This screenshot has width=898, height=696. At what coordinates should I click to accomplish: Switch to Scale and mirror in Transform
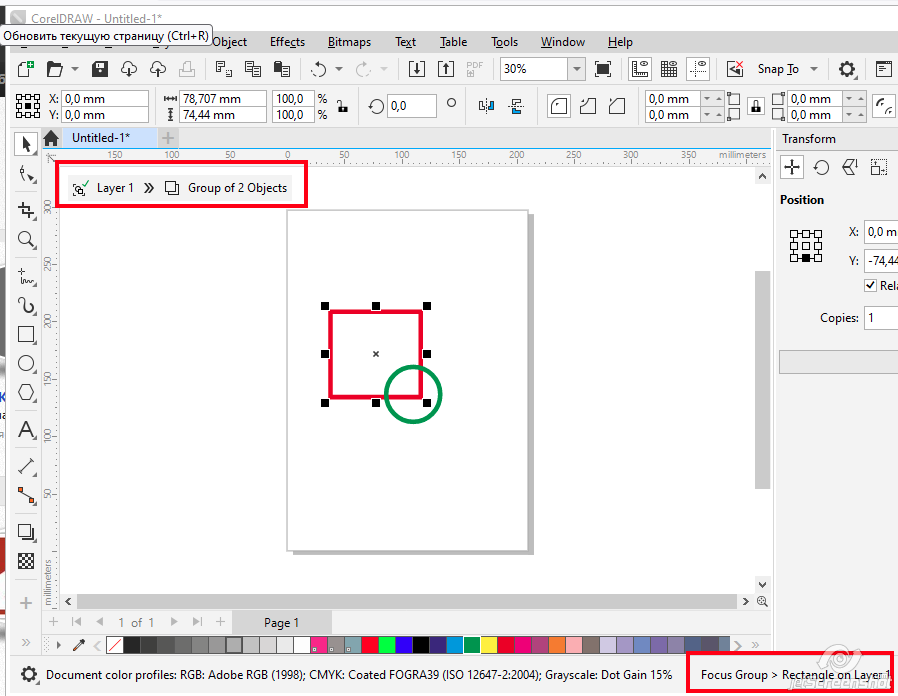tap(850, 168)
